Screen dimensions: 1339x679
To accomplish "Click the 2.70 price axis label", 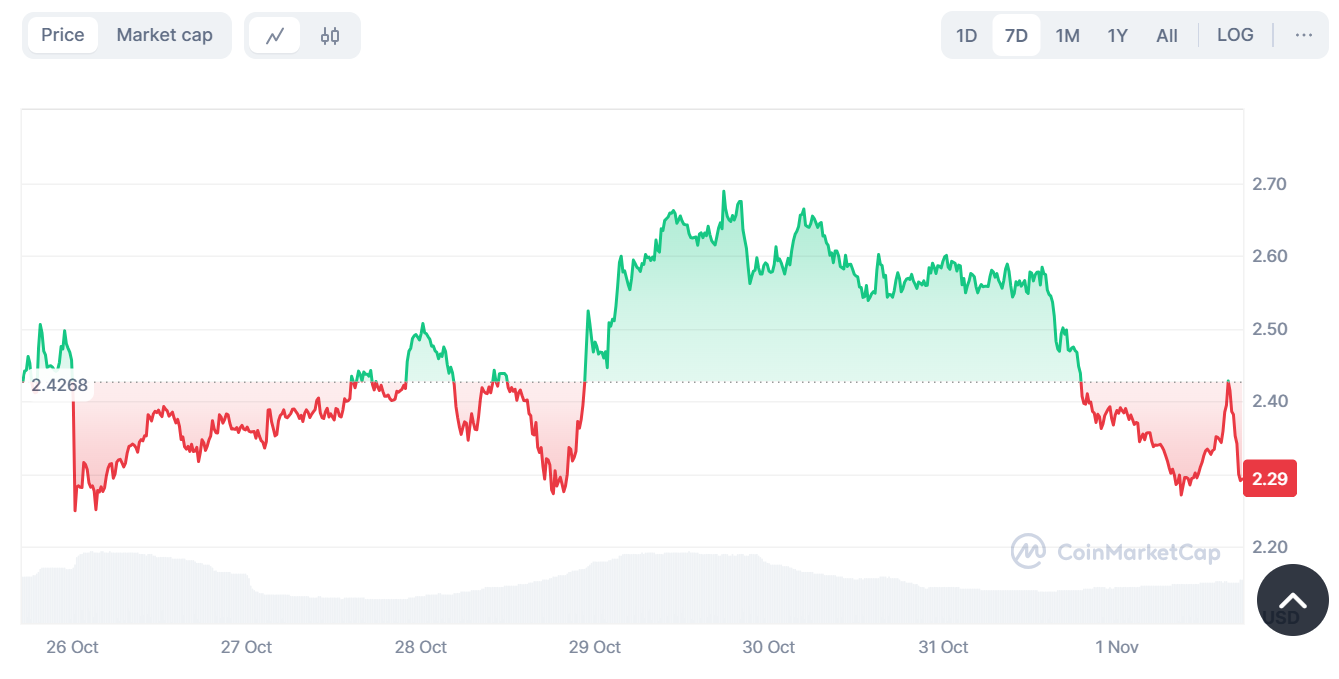I will (x=1269, y=184).
